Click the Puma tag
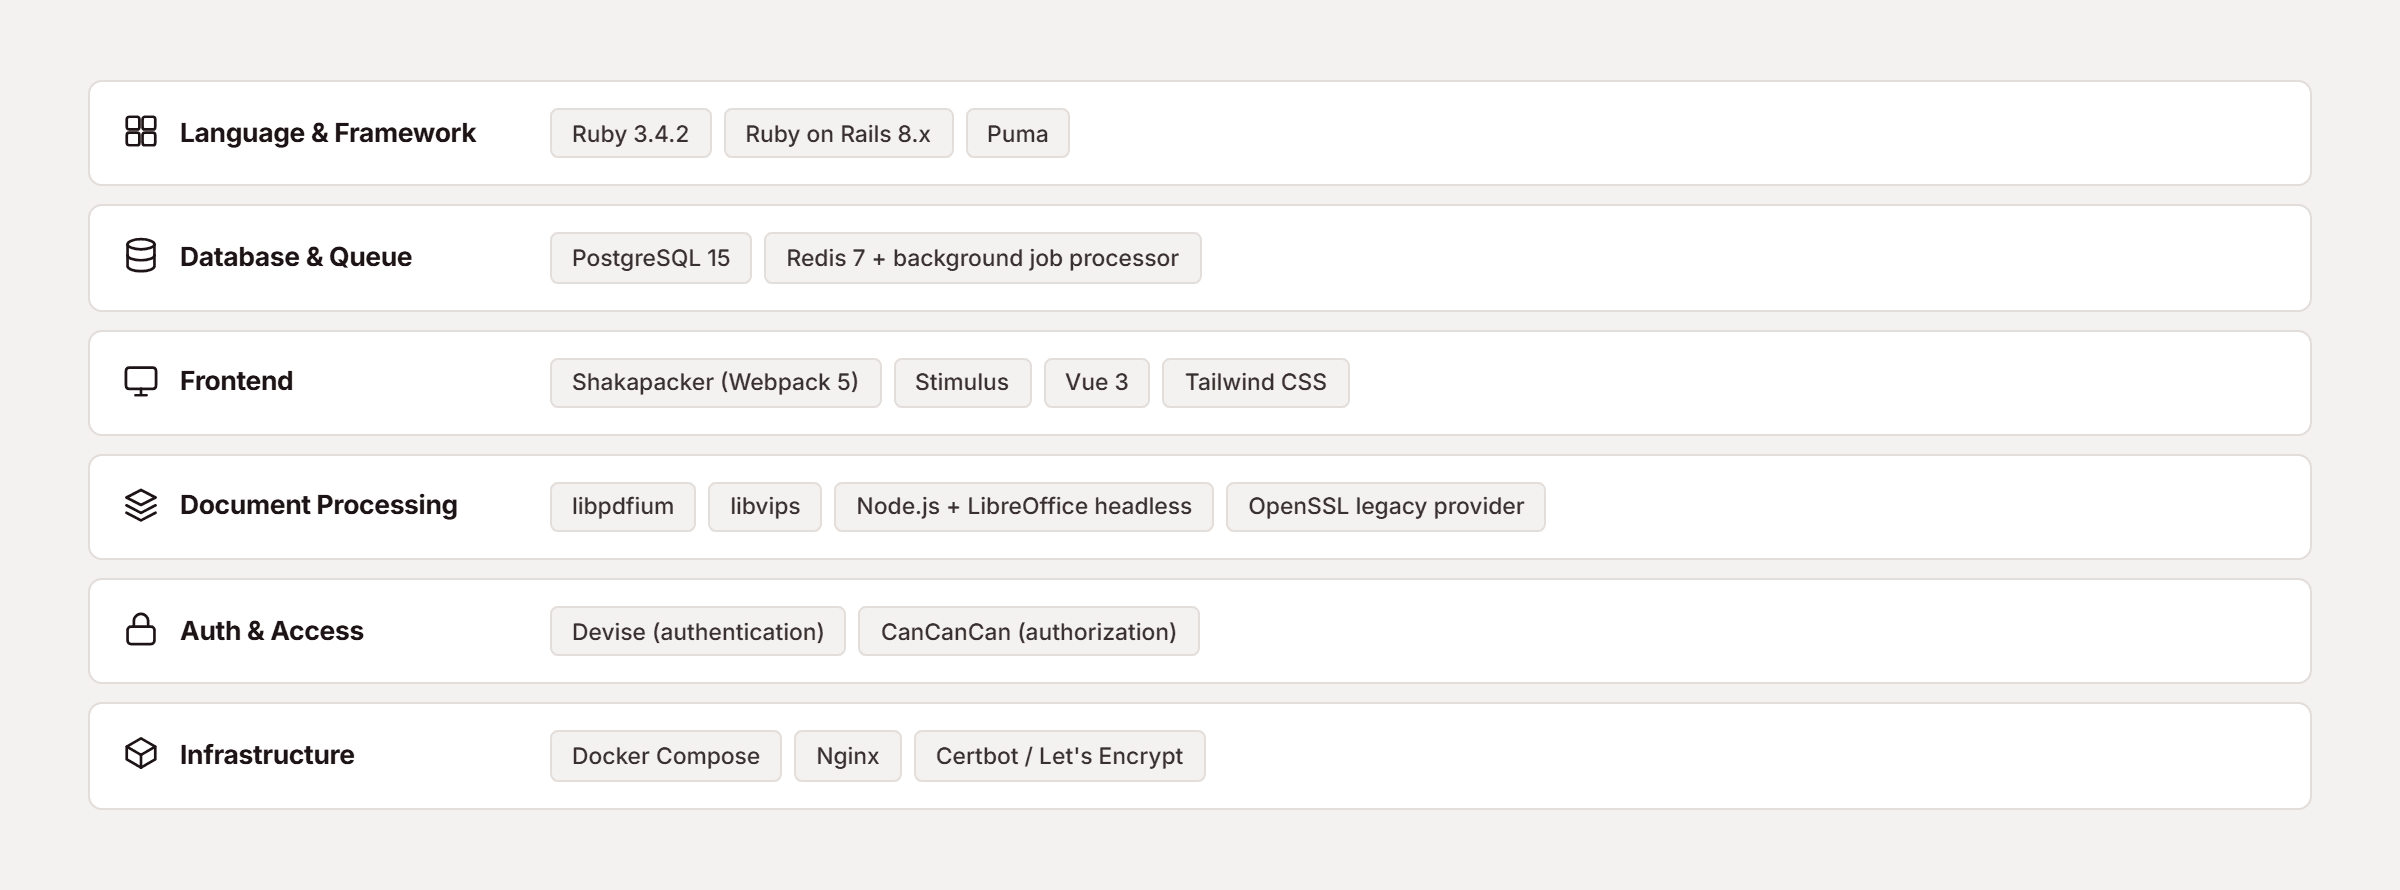This screenshot has width=2400, height=890. (x=1018, y=133)
